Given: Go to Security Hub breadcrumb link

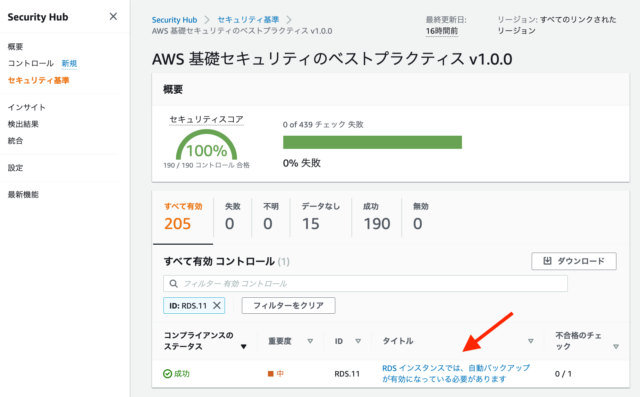Looking at the screenshot, I should point(174,20).
